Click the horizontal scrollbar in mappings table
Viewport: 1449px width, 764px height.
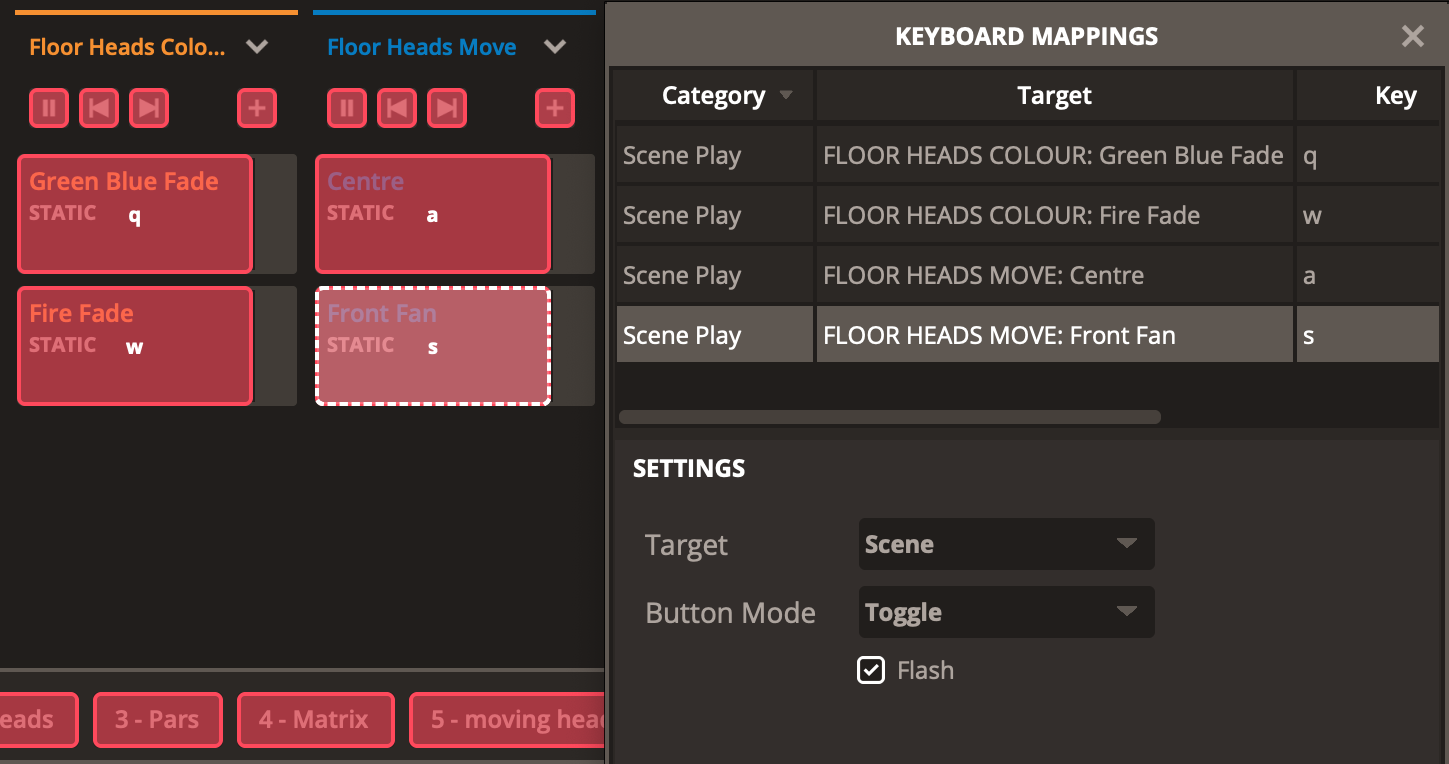[x=890, y=417]
